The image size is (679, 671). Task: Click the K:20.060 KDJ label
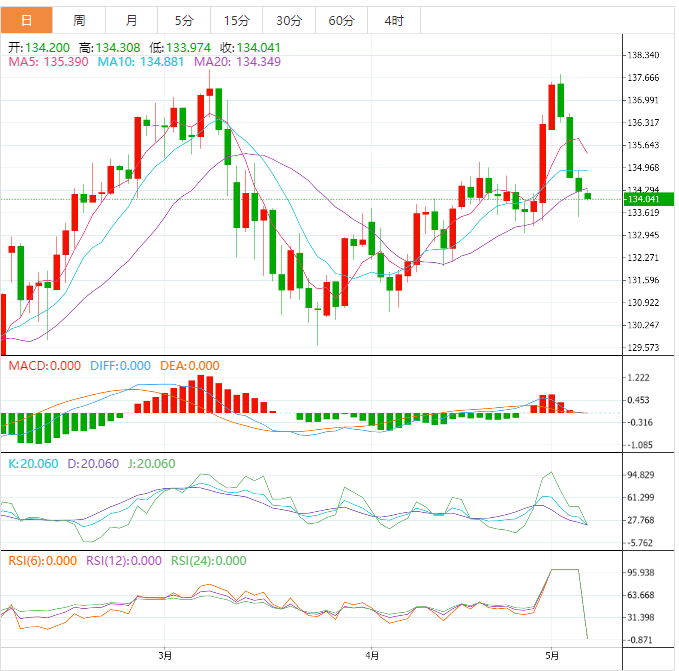pyautogui.click(x=33, y=464)
